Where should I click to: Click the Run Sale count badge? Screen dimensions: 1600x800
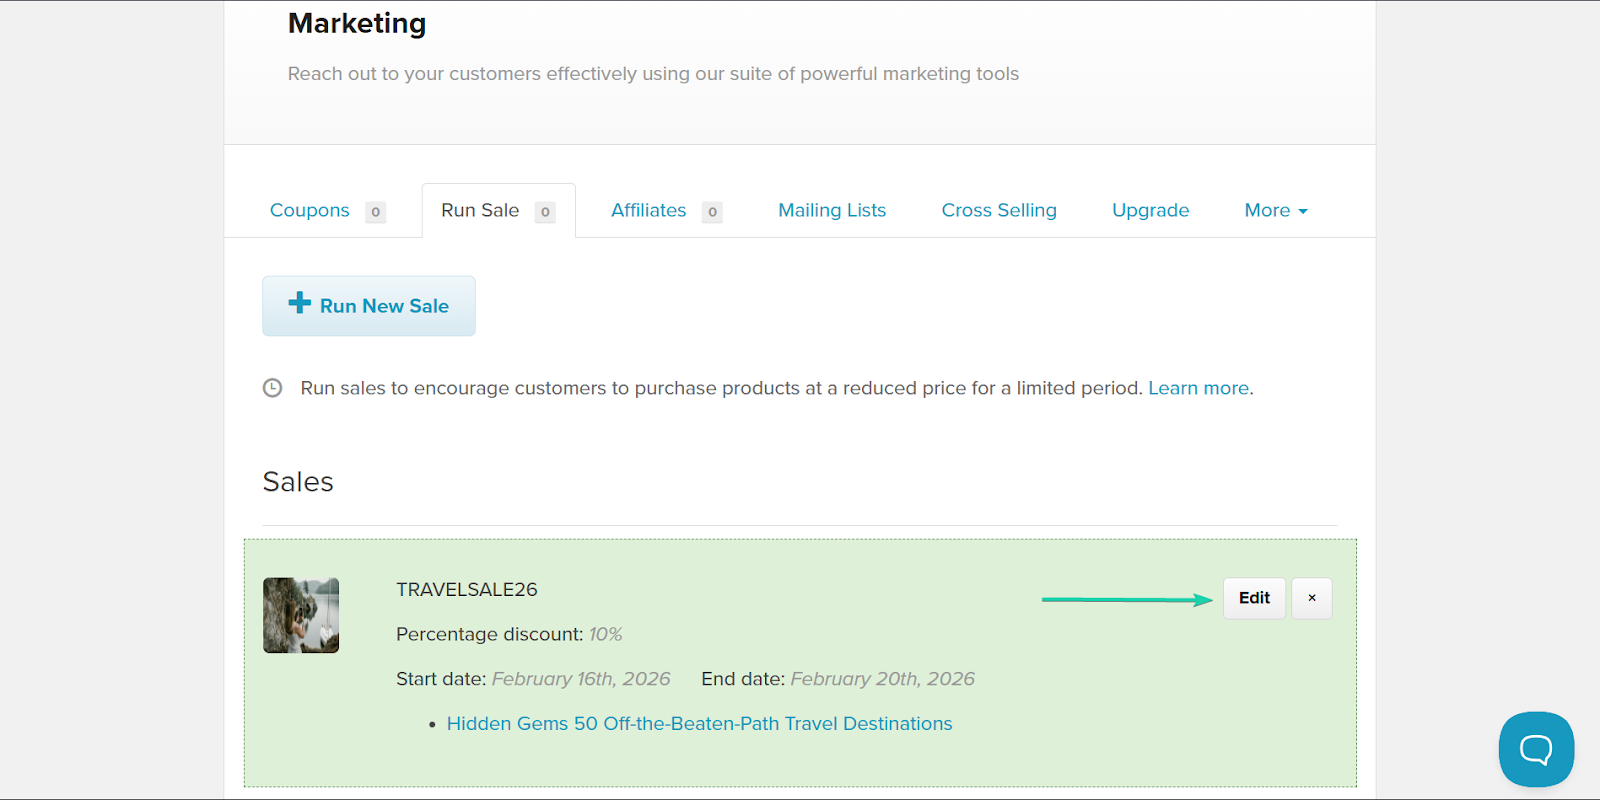pyautogui.click(x=545, y=212)
